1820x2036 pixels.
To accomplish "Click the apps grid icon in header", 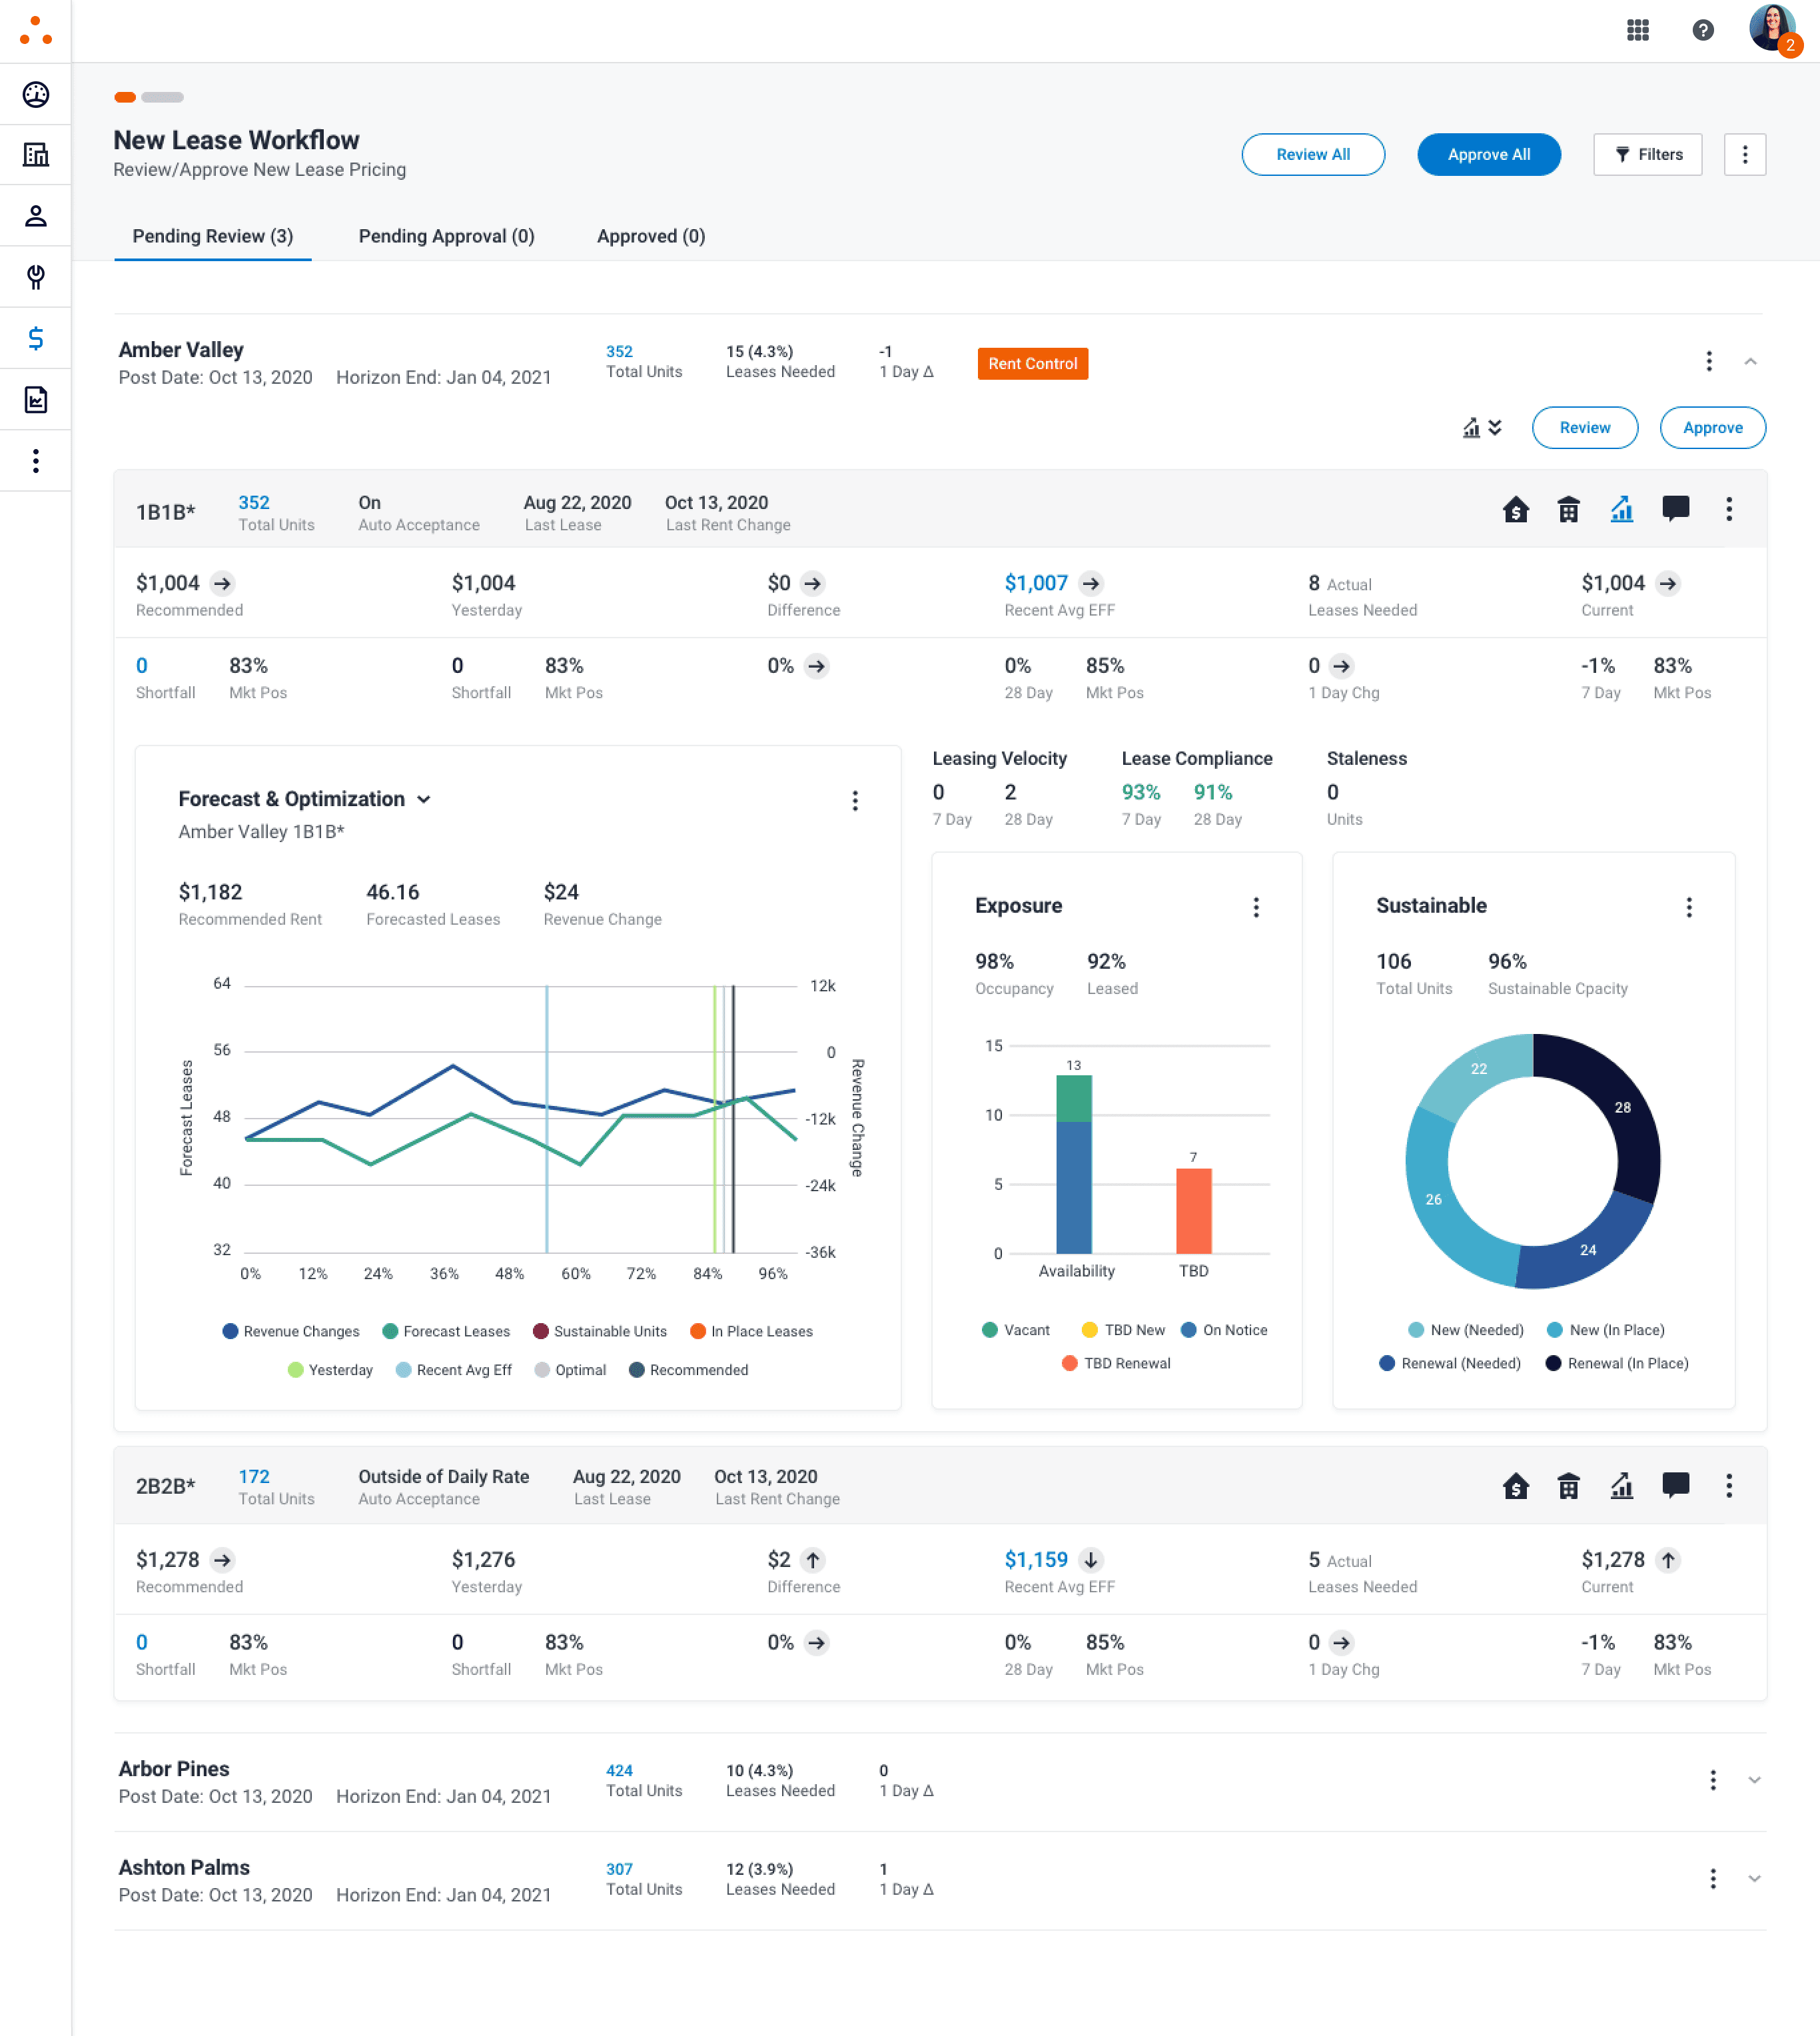I will point(1637,30).
